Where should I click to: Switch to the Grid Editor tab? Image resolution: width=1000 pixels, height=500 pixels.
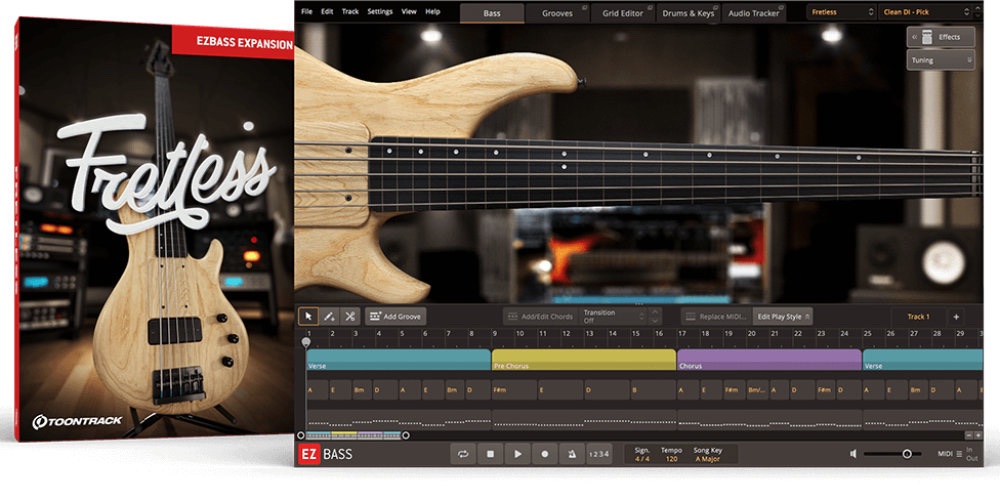pyautogui.click(x=622, y=13)
